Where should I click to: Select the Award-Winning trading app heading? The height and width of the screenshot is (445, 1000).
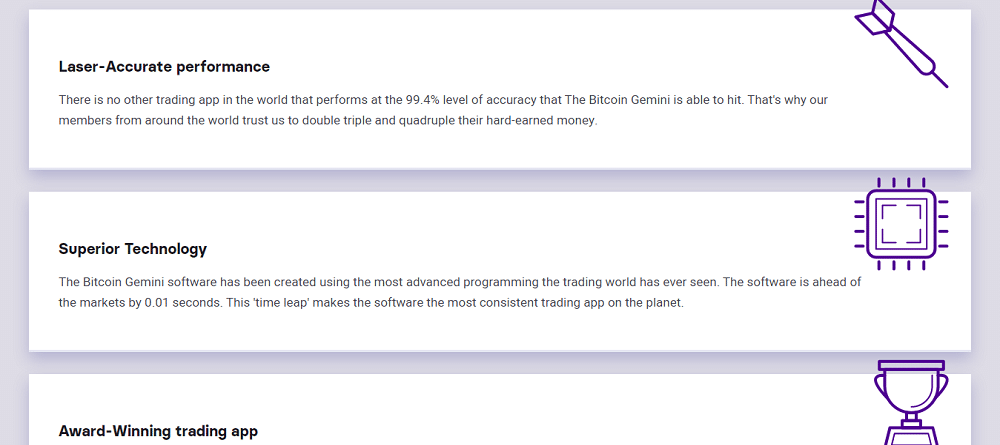(158, 431)
